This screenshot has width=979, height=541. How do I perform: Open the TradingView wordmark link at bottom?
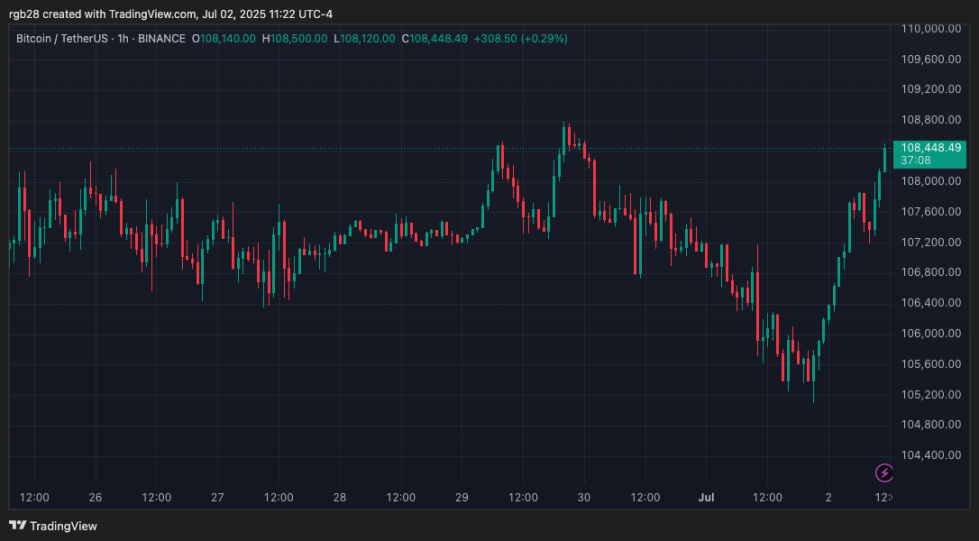point(63,526)
